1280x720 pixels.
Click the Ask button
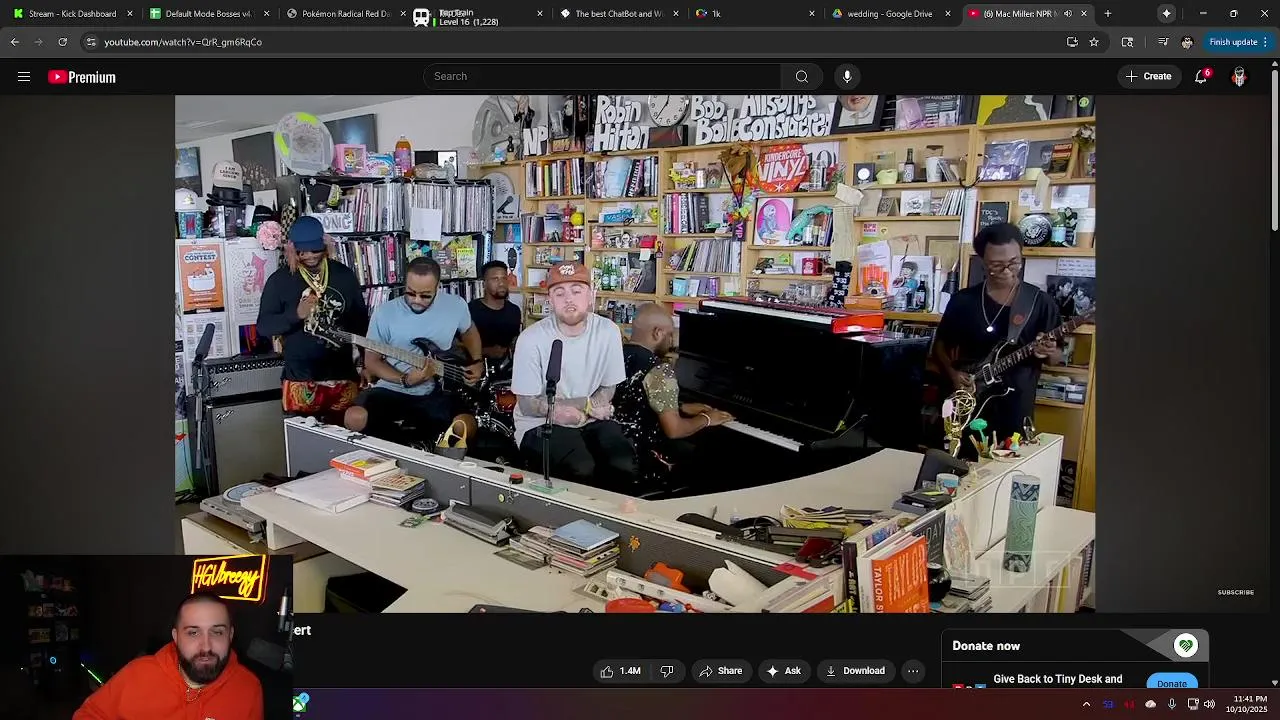coord(783,671)
